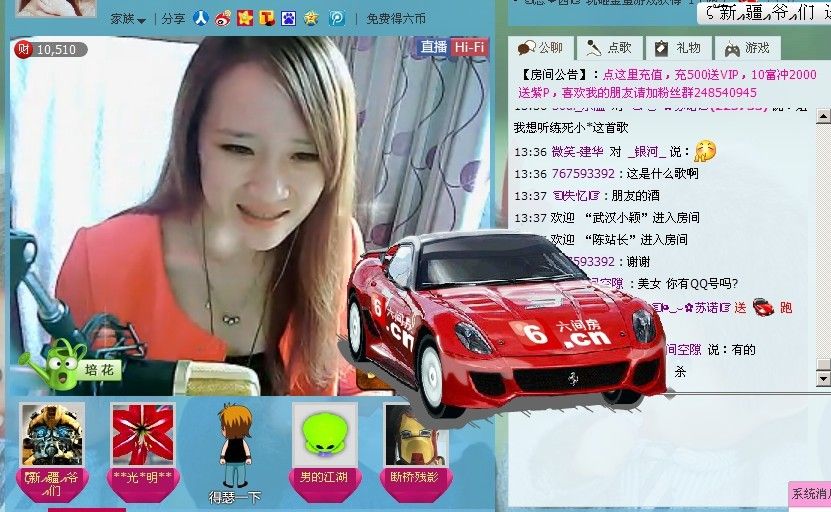Click the 得瑟一下 label under cartoon boy
This screenshot has width=831, height=512.
pyautogui.click(x=235, y=497)
